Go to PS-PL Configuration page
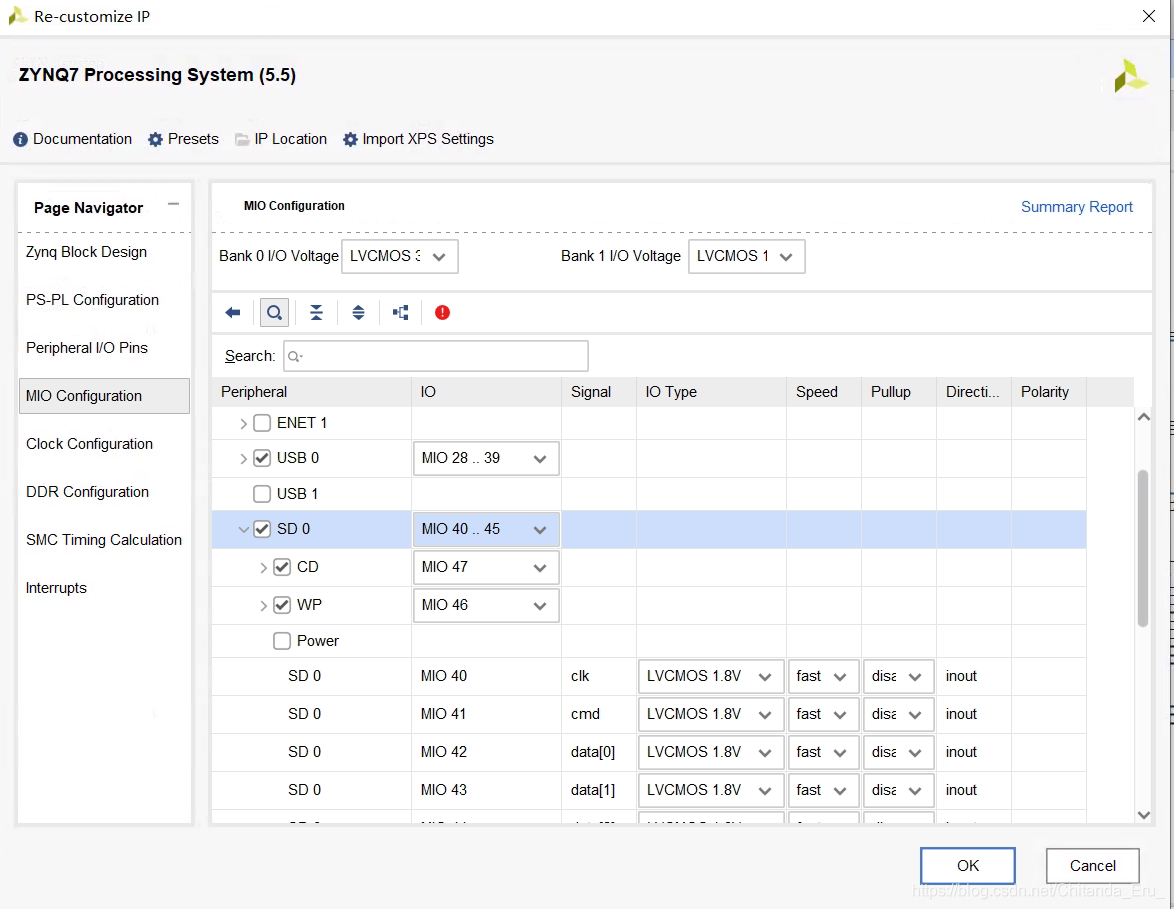This screenshot has height=909, width=1174. click(92, 300)
